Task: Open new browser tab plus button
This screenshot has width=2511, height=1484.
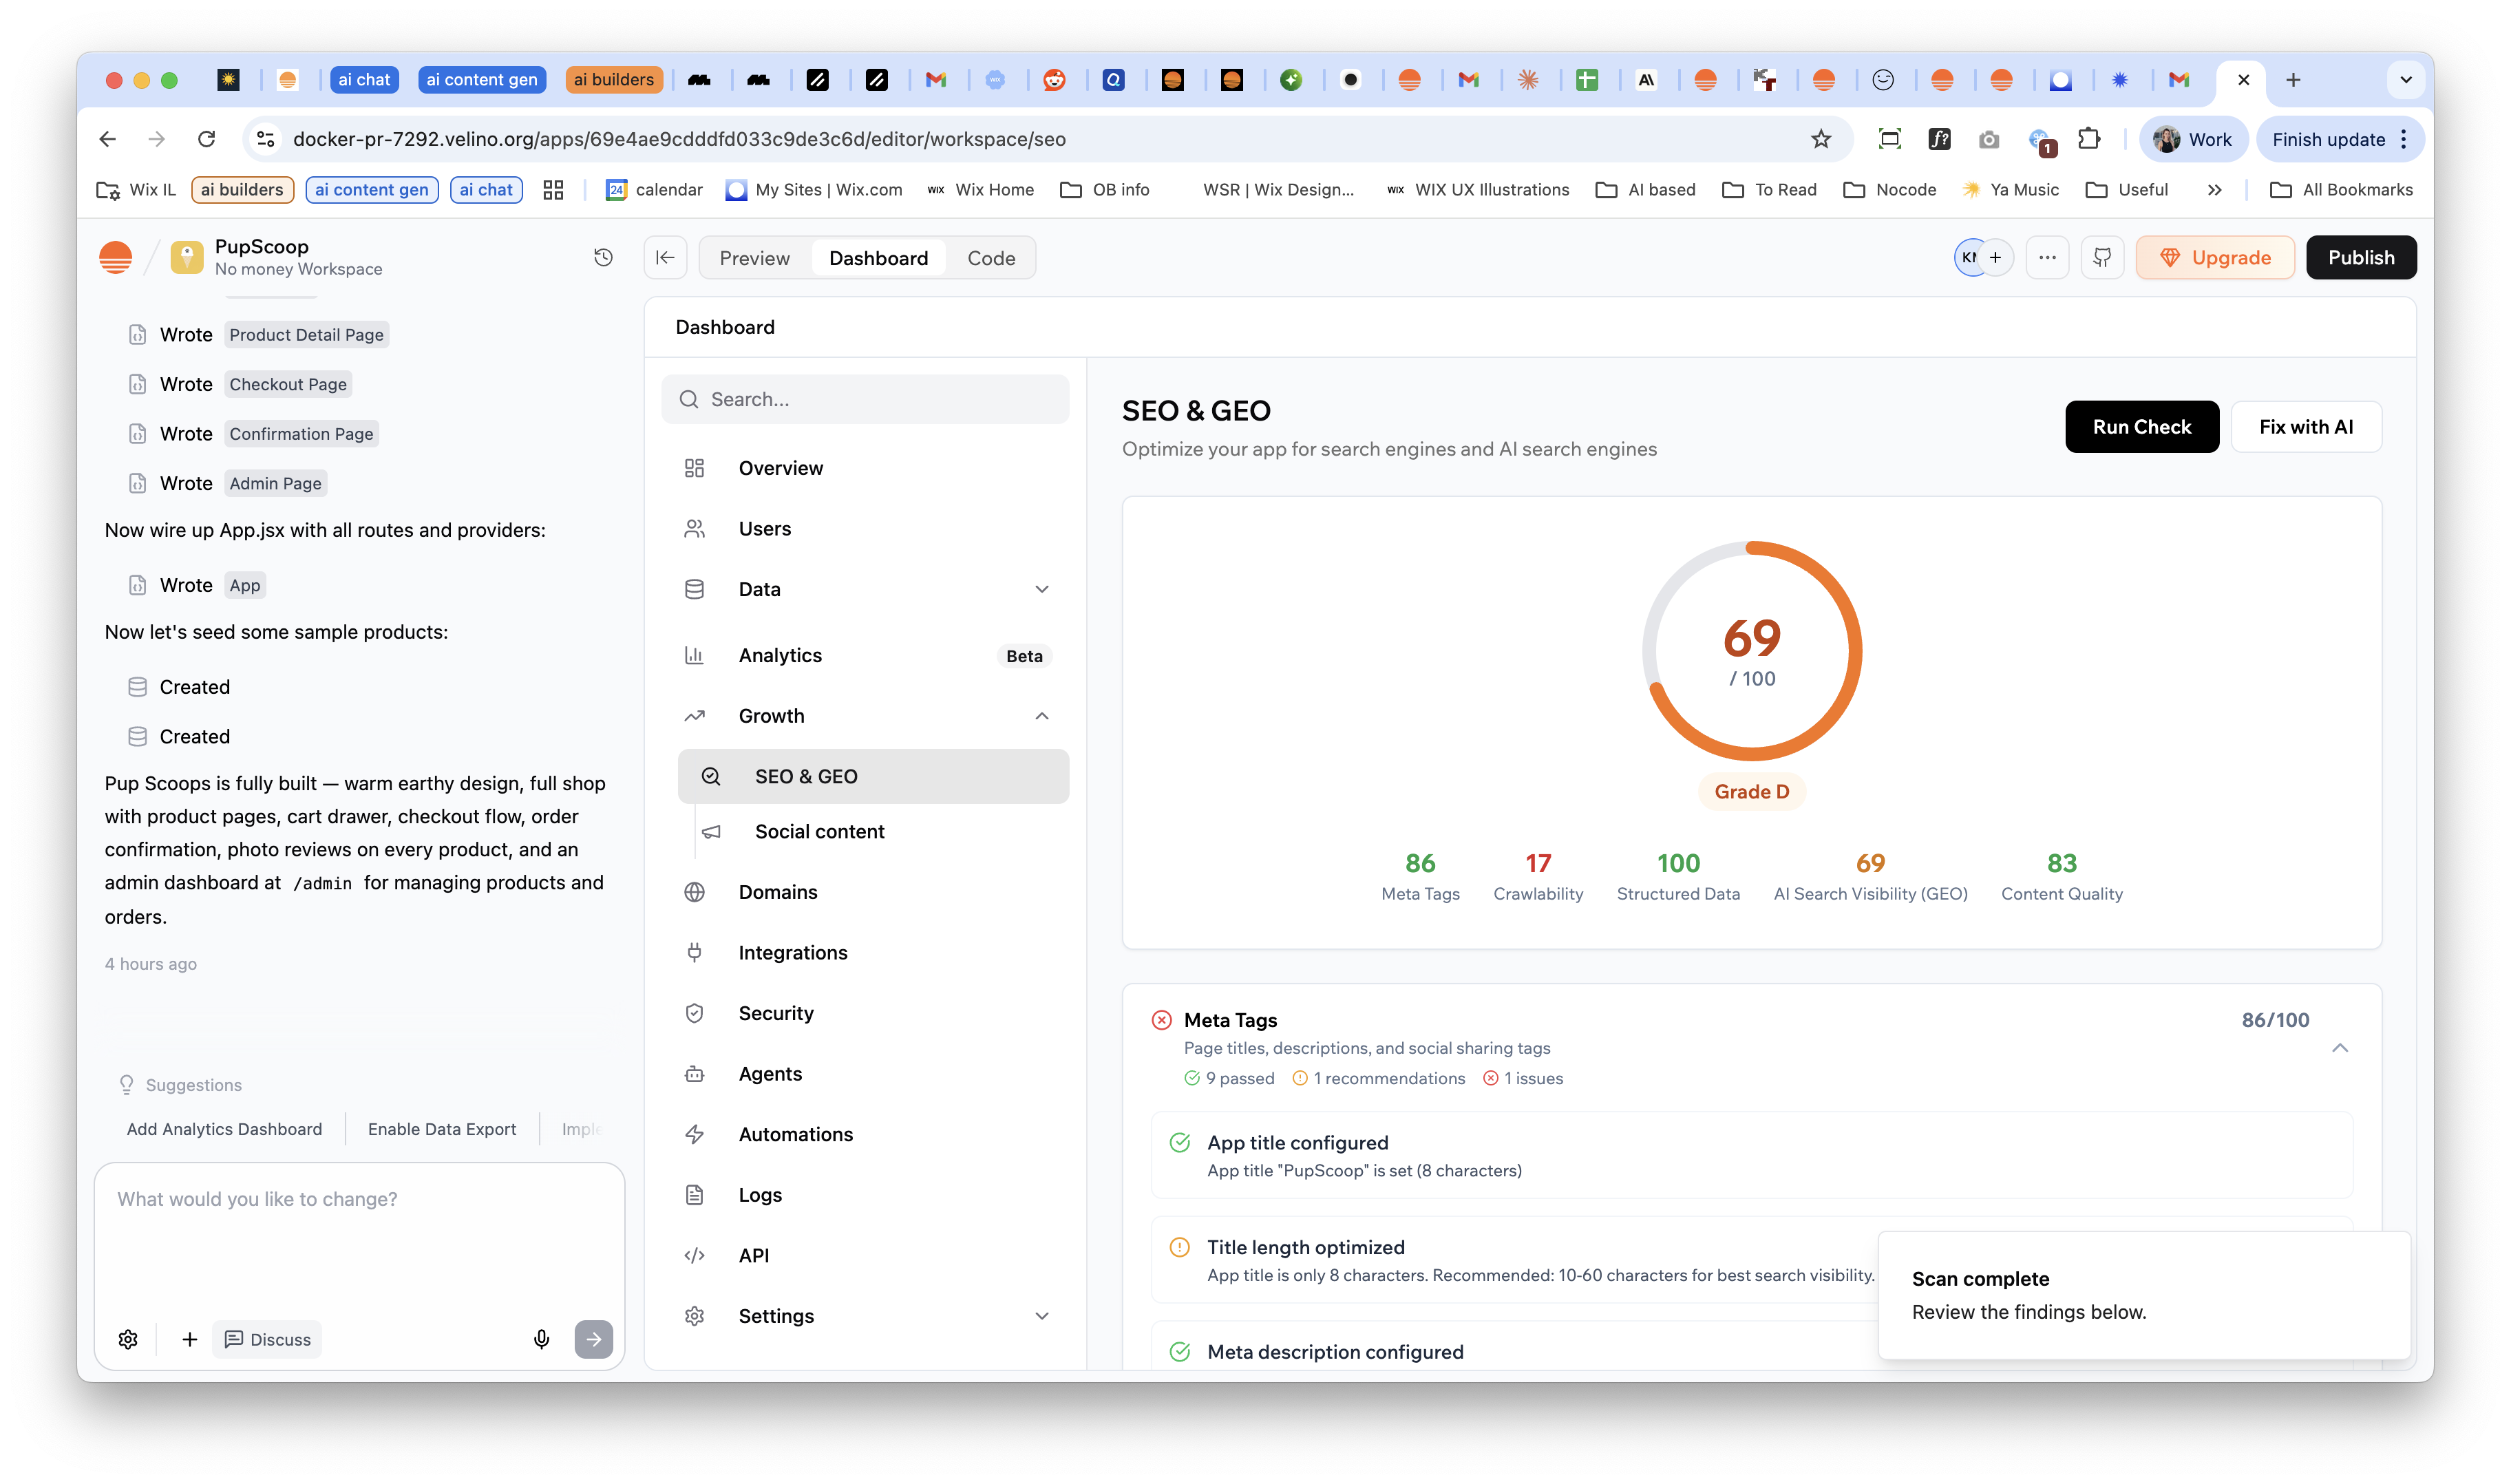Action: (x=2294, y=80)
